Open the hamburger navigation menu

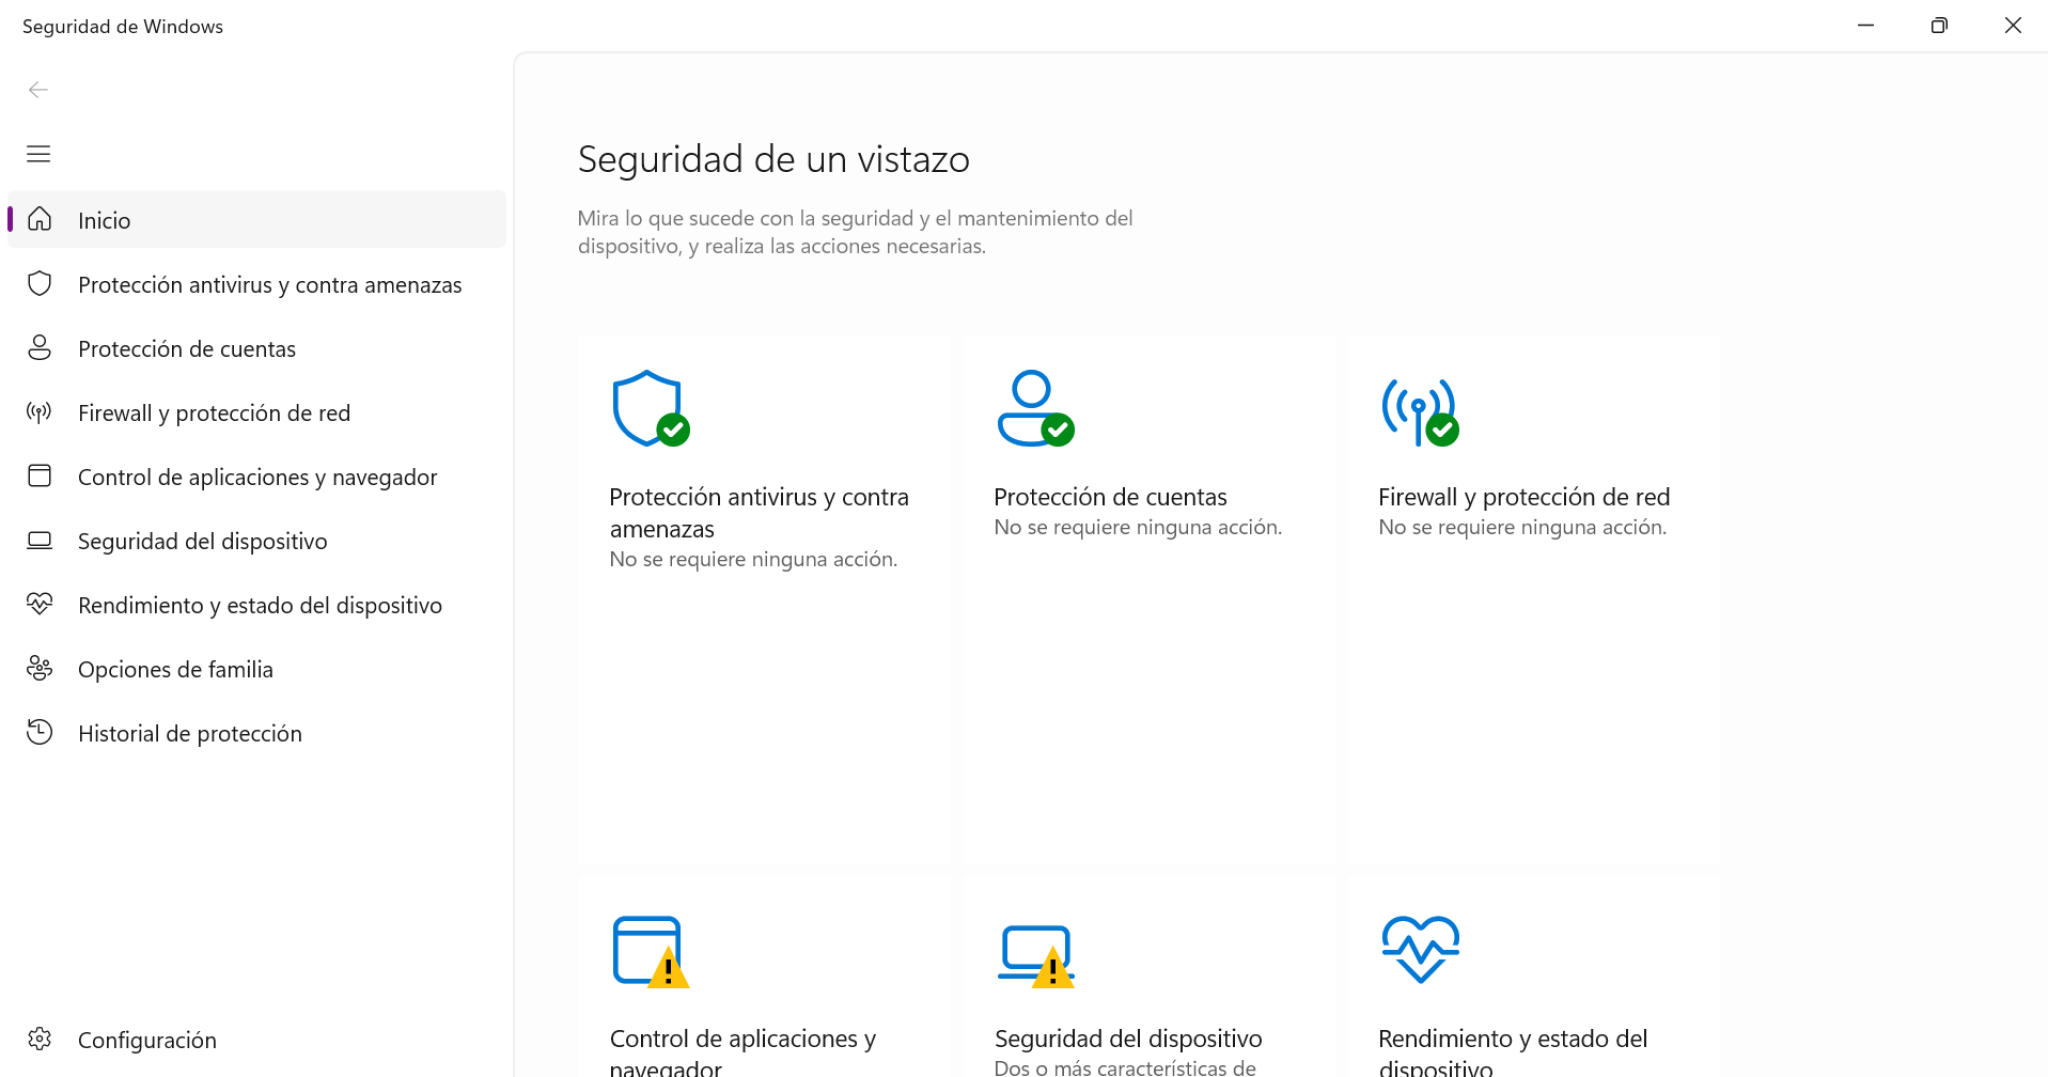(x=38, y=153)
